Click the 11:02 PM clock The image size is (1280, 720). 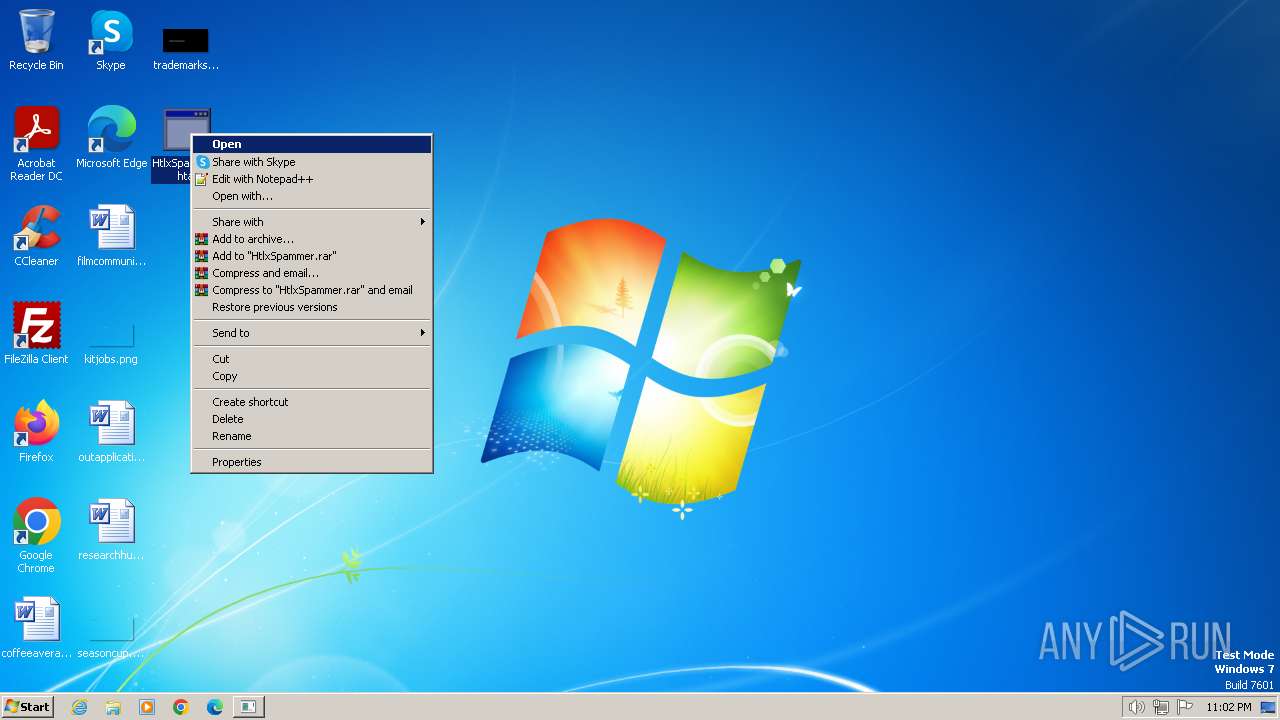point(1228,707)
